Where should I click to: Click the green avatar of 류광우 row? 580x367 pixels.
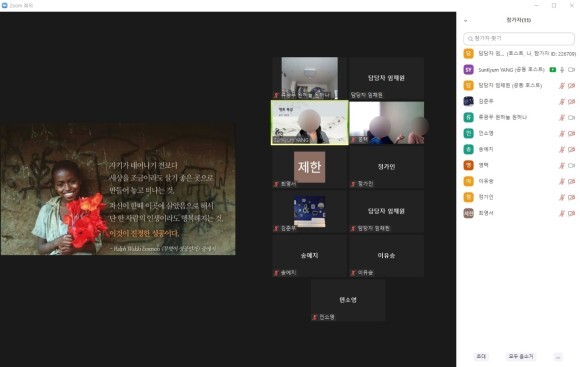[469, 117]
